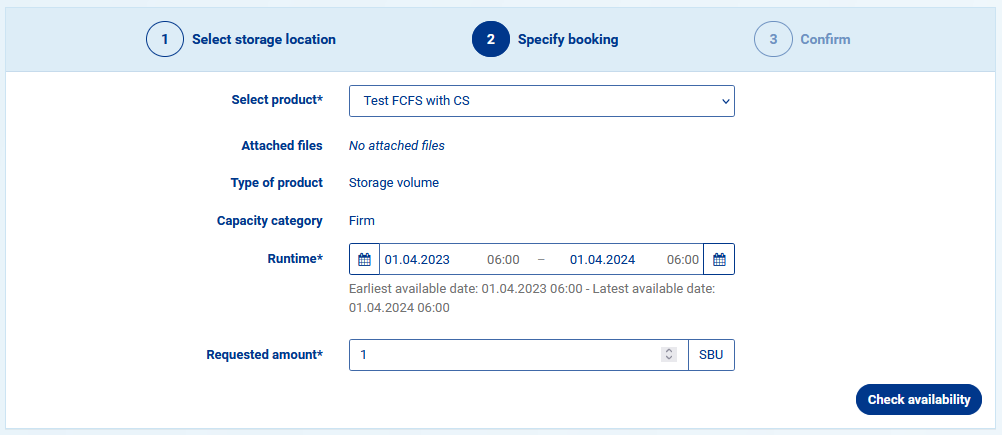1002x435 pixels.
Task: Click the Requested amount spinner arrows
Action: tap(669, 355)
